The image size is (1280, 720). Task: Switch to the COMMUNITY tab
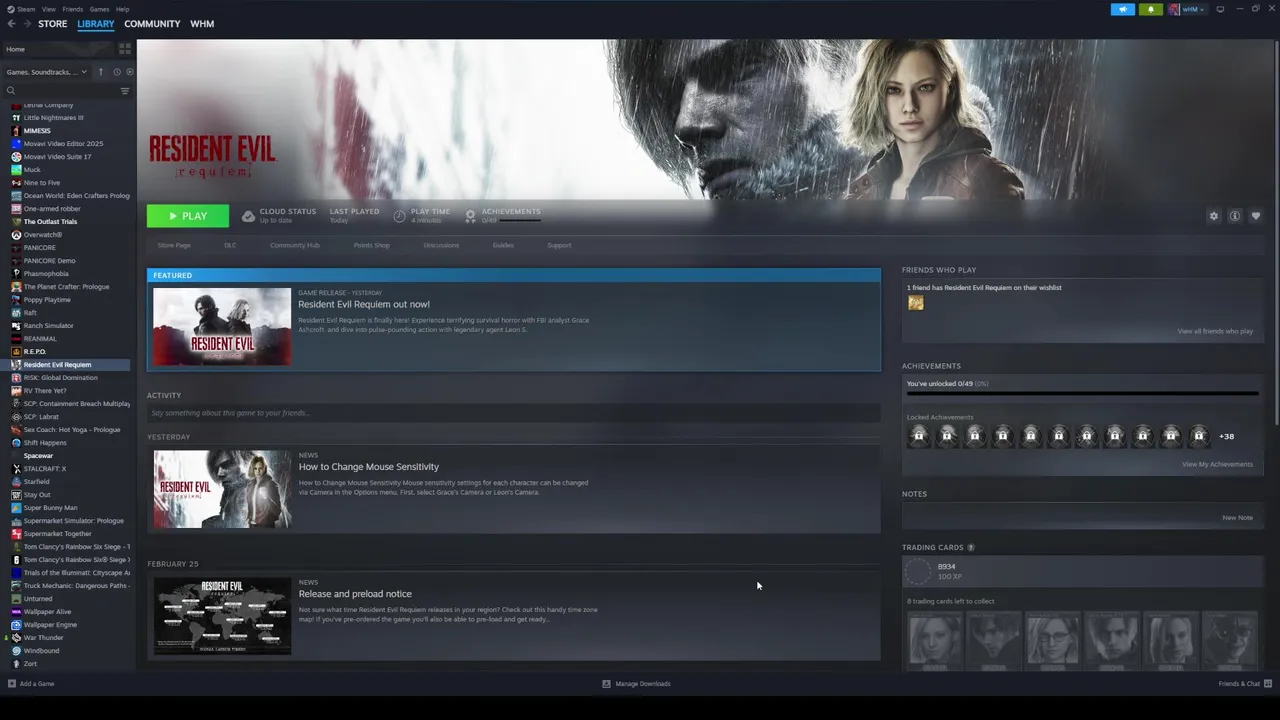(152, 24)
